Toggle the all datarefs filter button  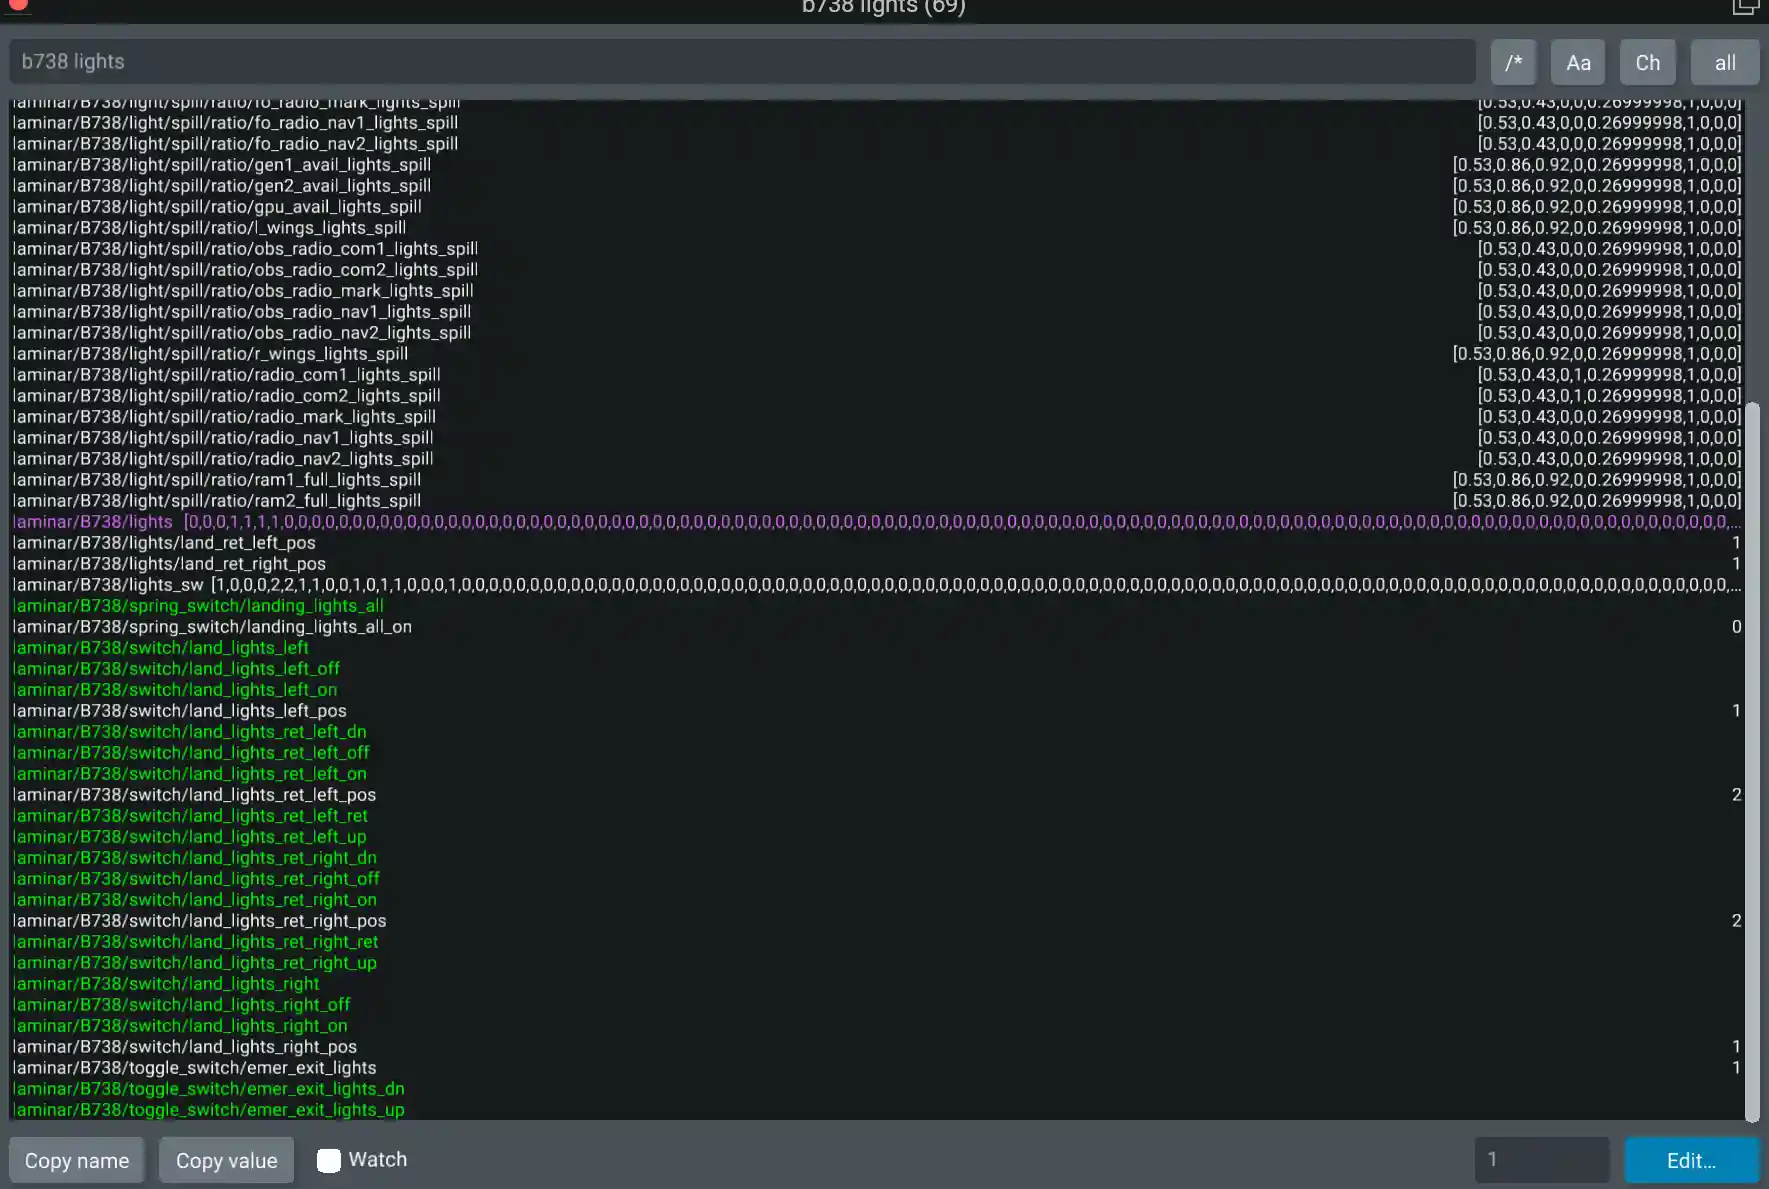tap(1725, 62)
